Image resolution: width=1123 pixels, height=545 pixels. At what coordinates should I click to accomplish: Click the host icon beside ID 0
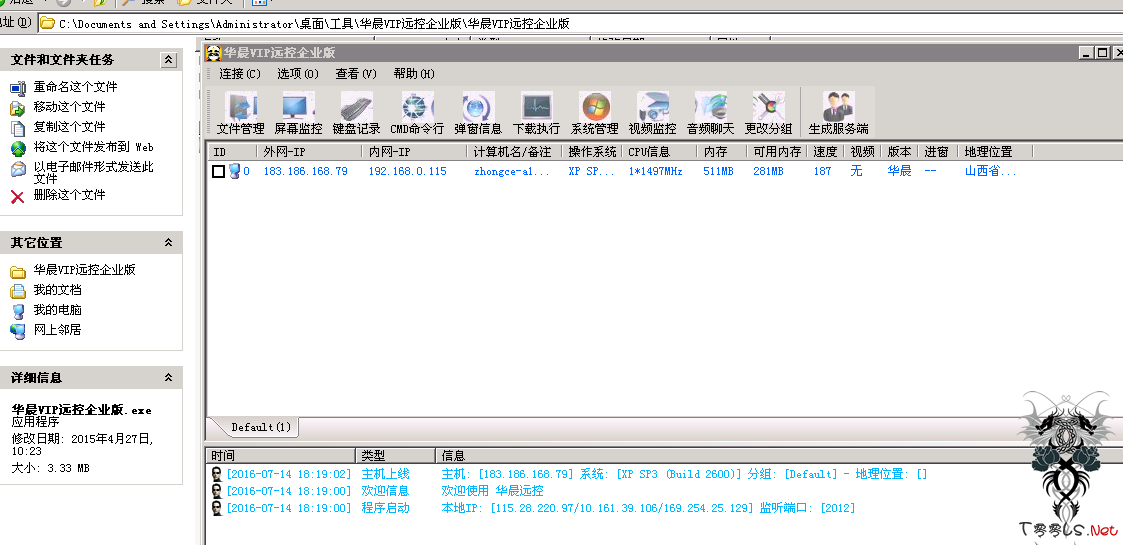[x=234, y=171]
